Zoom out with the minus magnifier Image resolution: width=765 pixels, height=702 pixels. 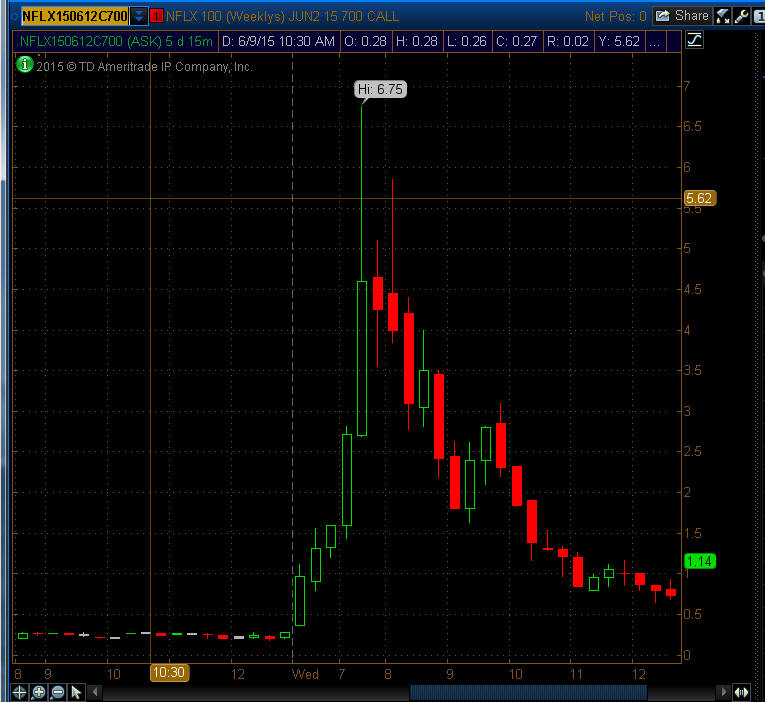[57, 691]
